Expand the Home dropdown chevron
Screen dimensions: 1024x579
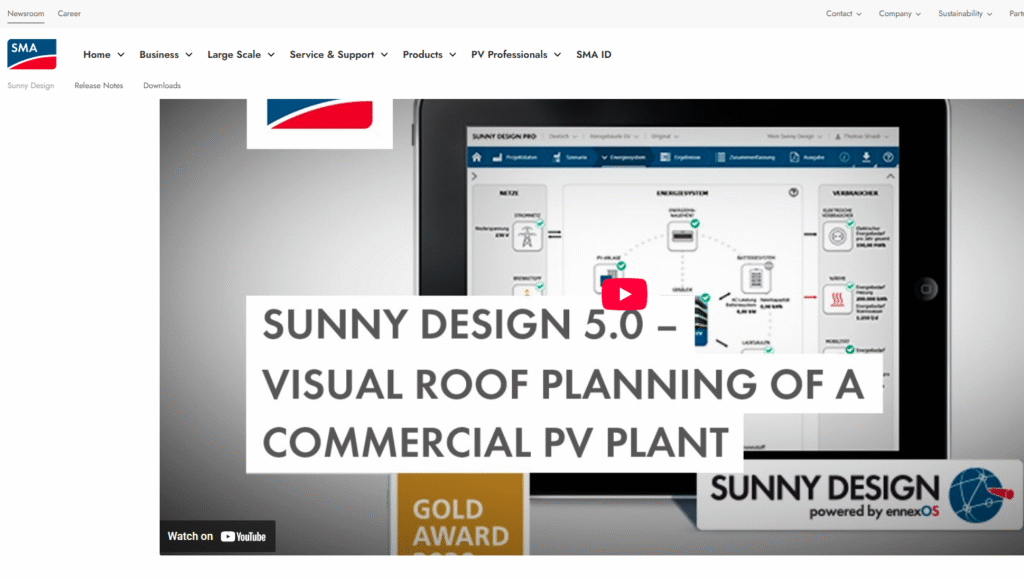[121, 55]
